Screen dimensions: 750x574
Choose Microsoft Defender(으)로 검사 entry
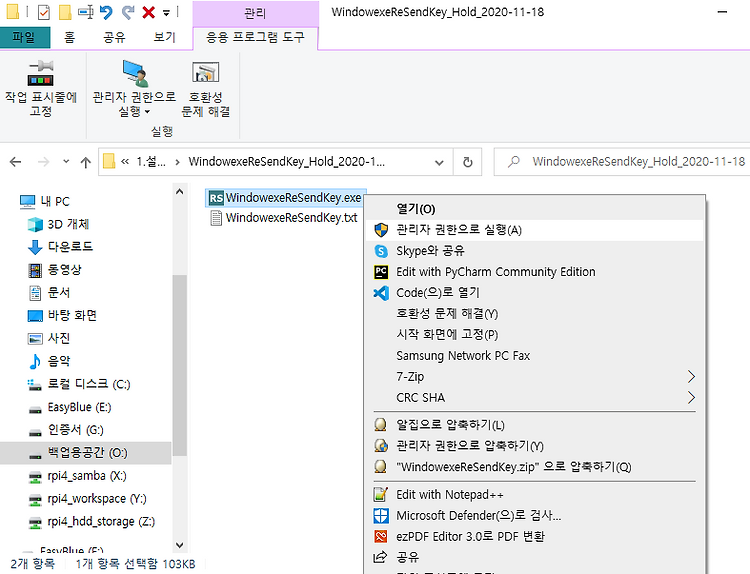click(x=534, y=516)
